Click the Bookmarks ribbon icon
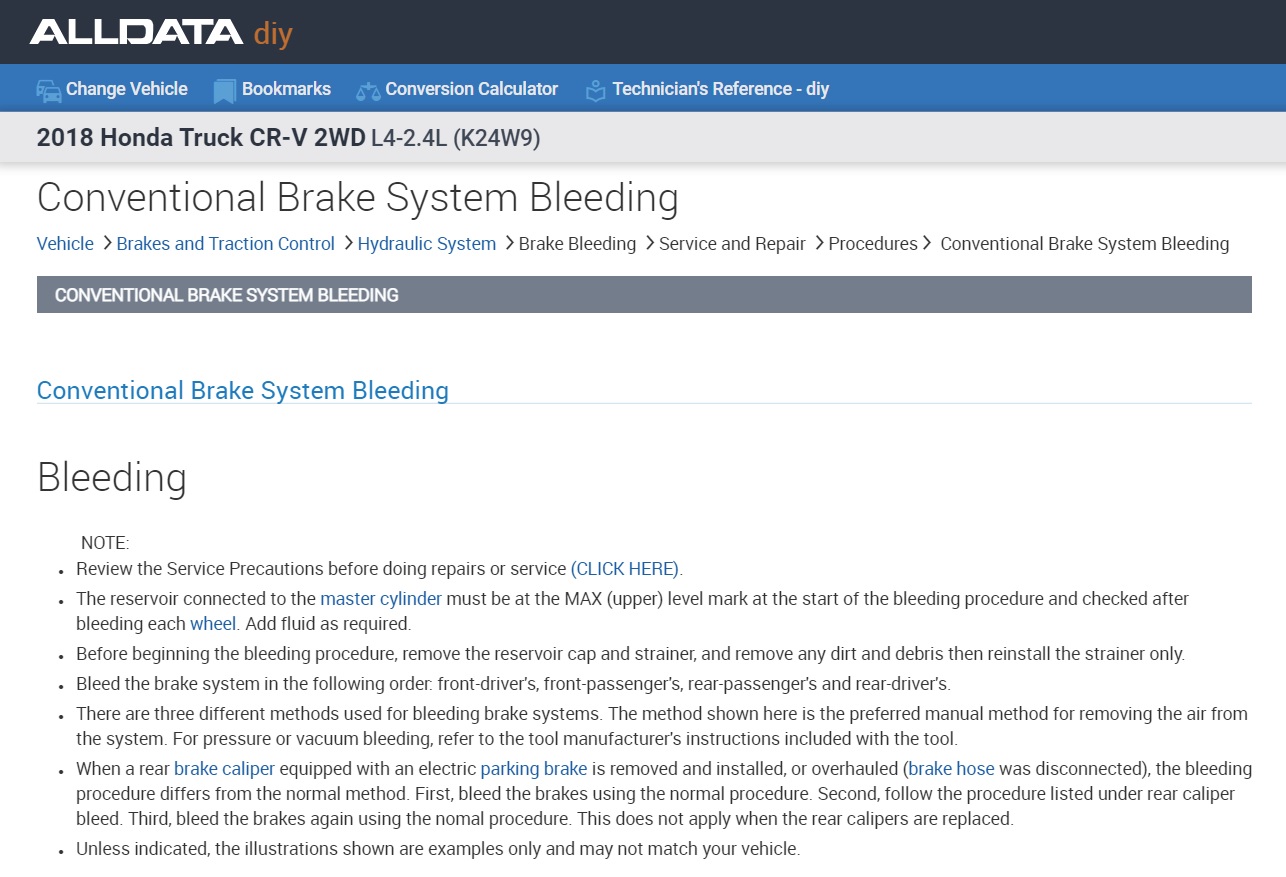Image resolution: width=1286 pixels, height=877 pixels. point(224,90)
